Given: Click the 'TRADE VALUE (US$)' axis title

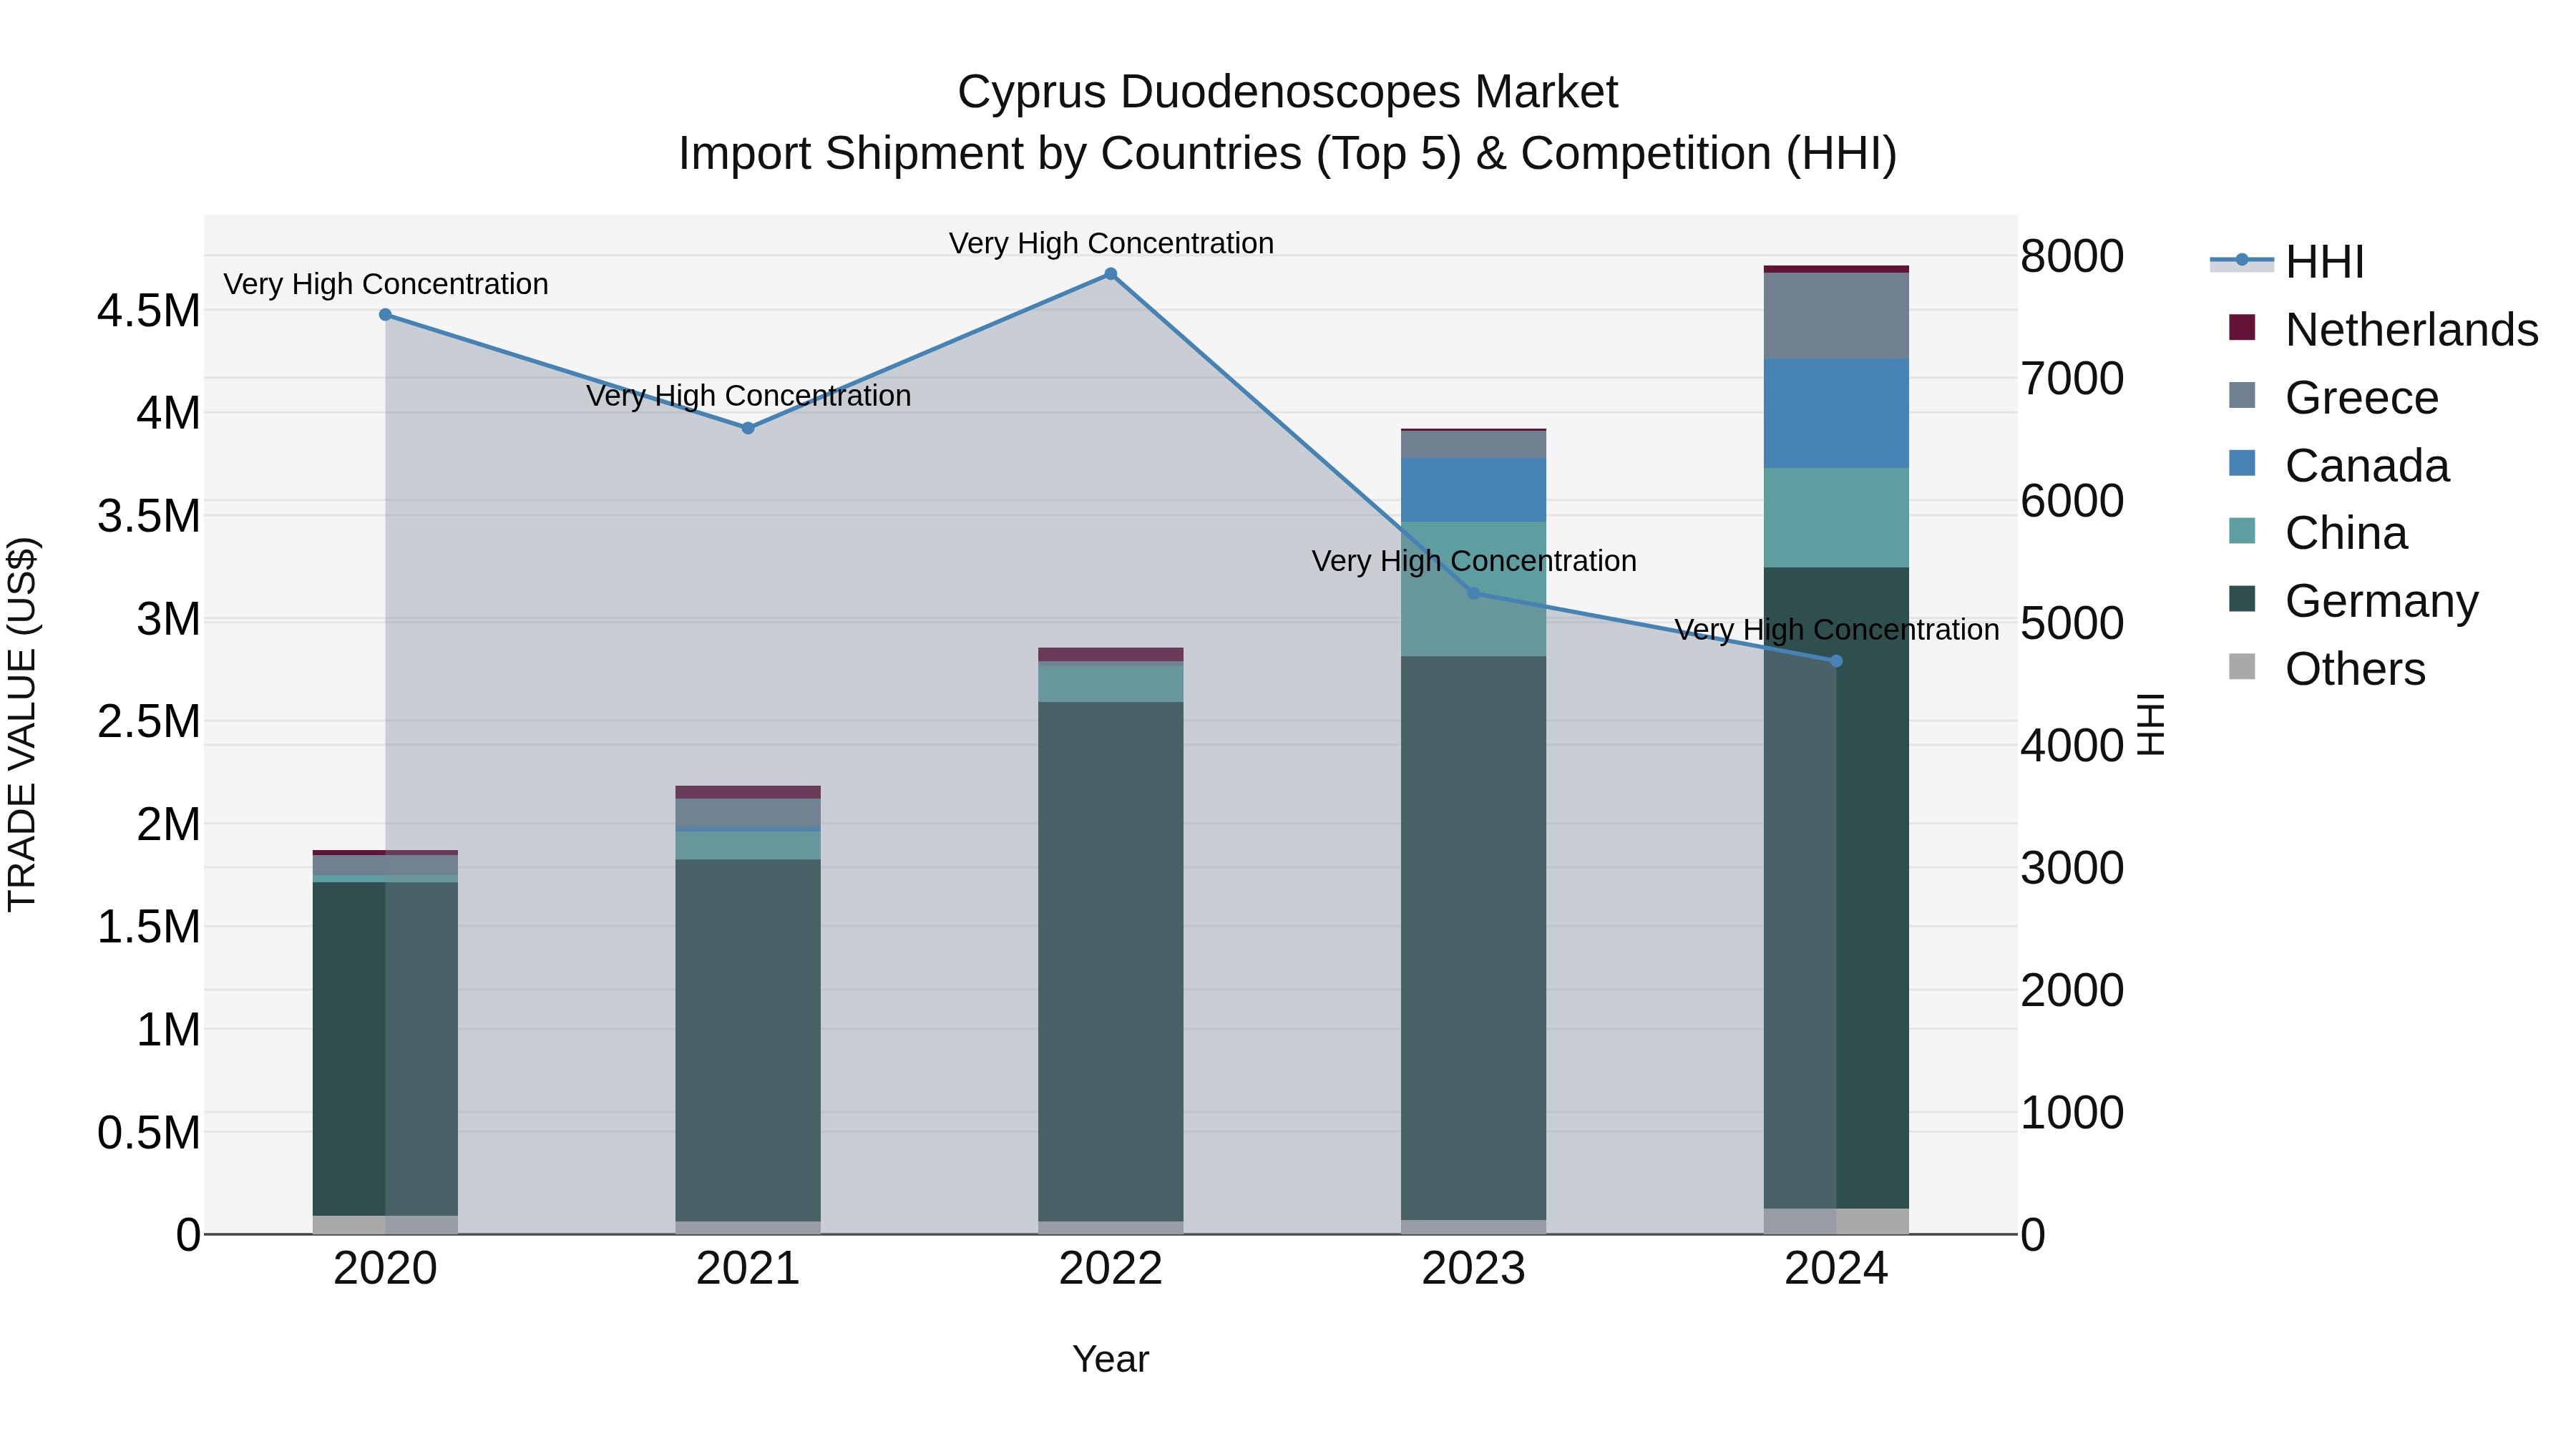Looking at the screenshot, I should tap(22, 724).
